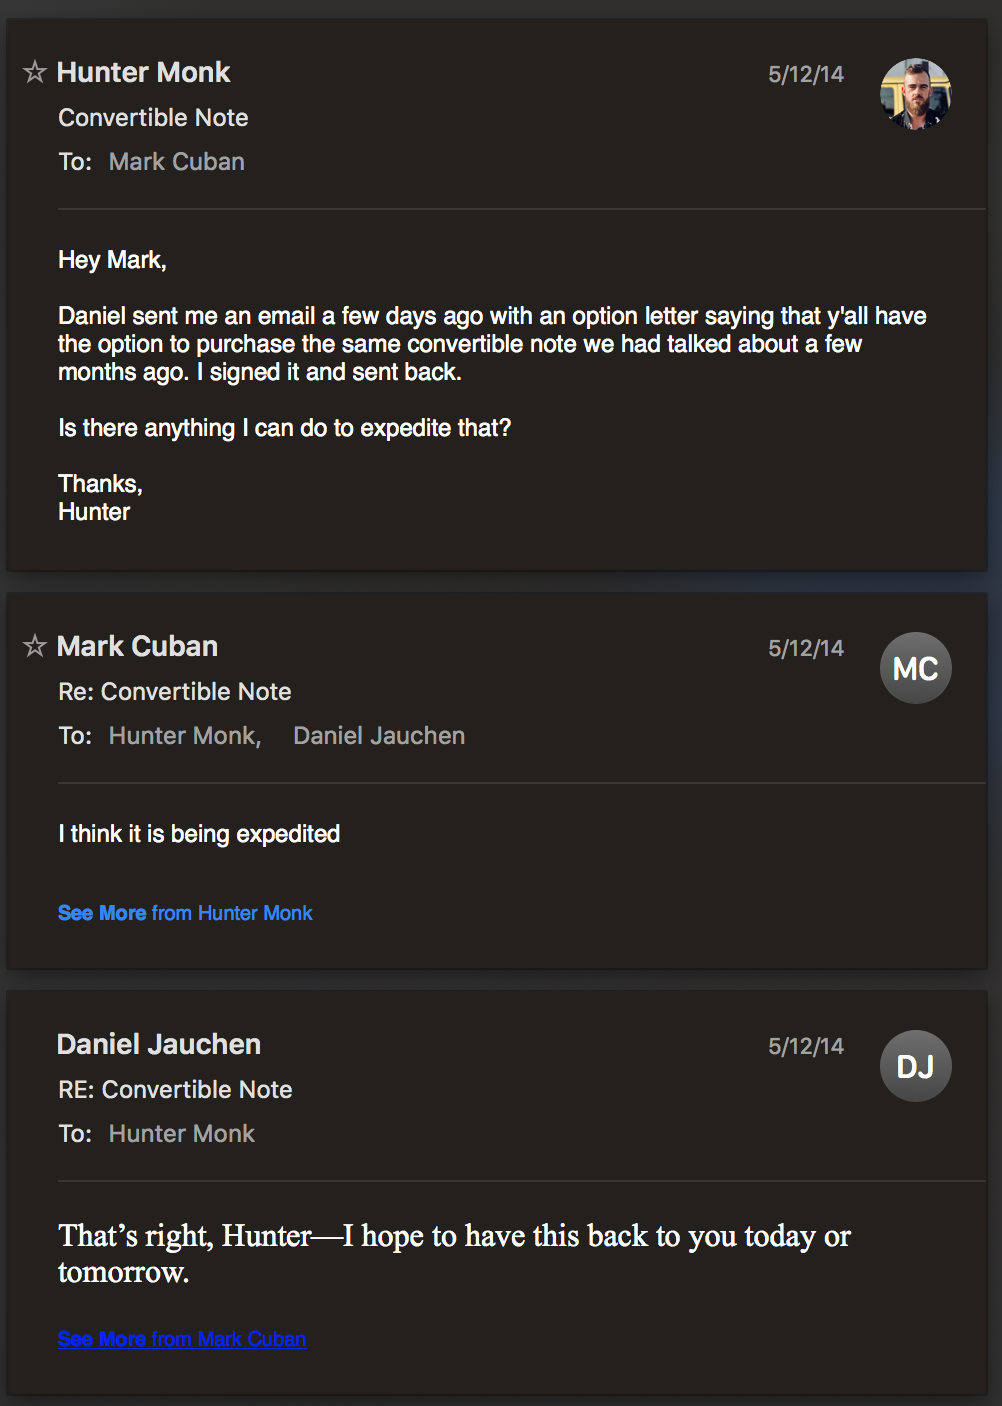Open Hunter Monk's profile photo
Viewport: 1002px width, 1406px height.
pyautogui.click(x=916, y=94)
